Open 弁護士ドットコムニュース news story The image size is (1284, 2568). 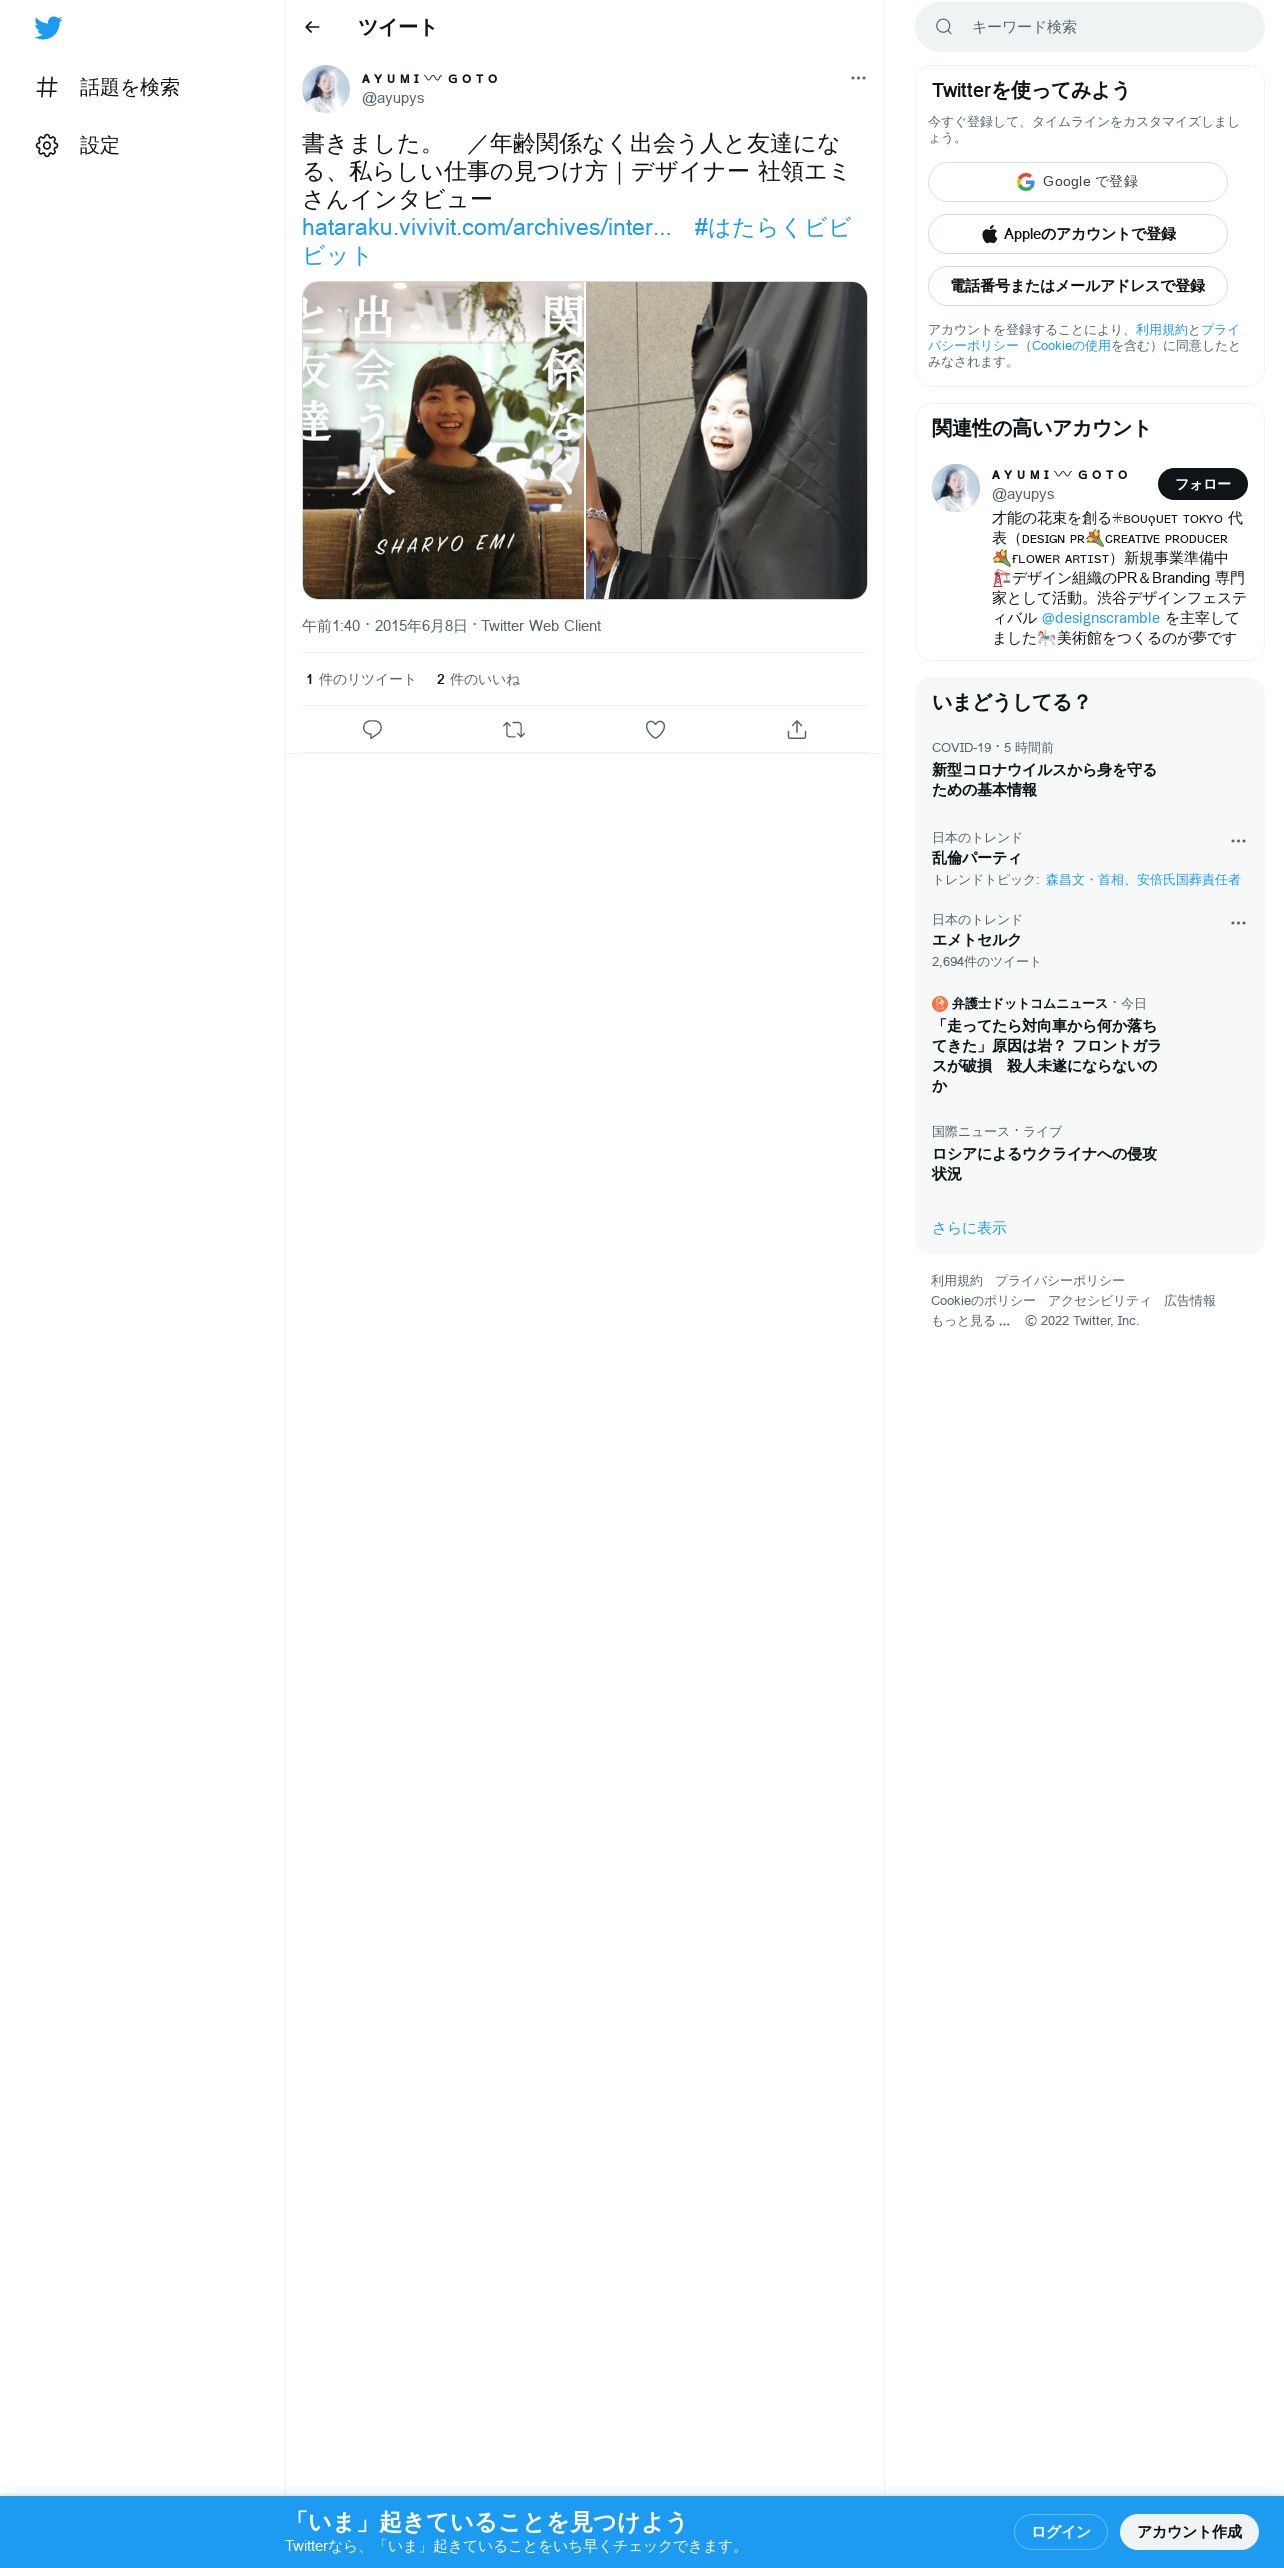click(x=1090, y=1045)
